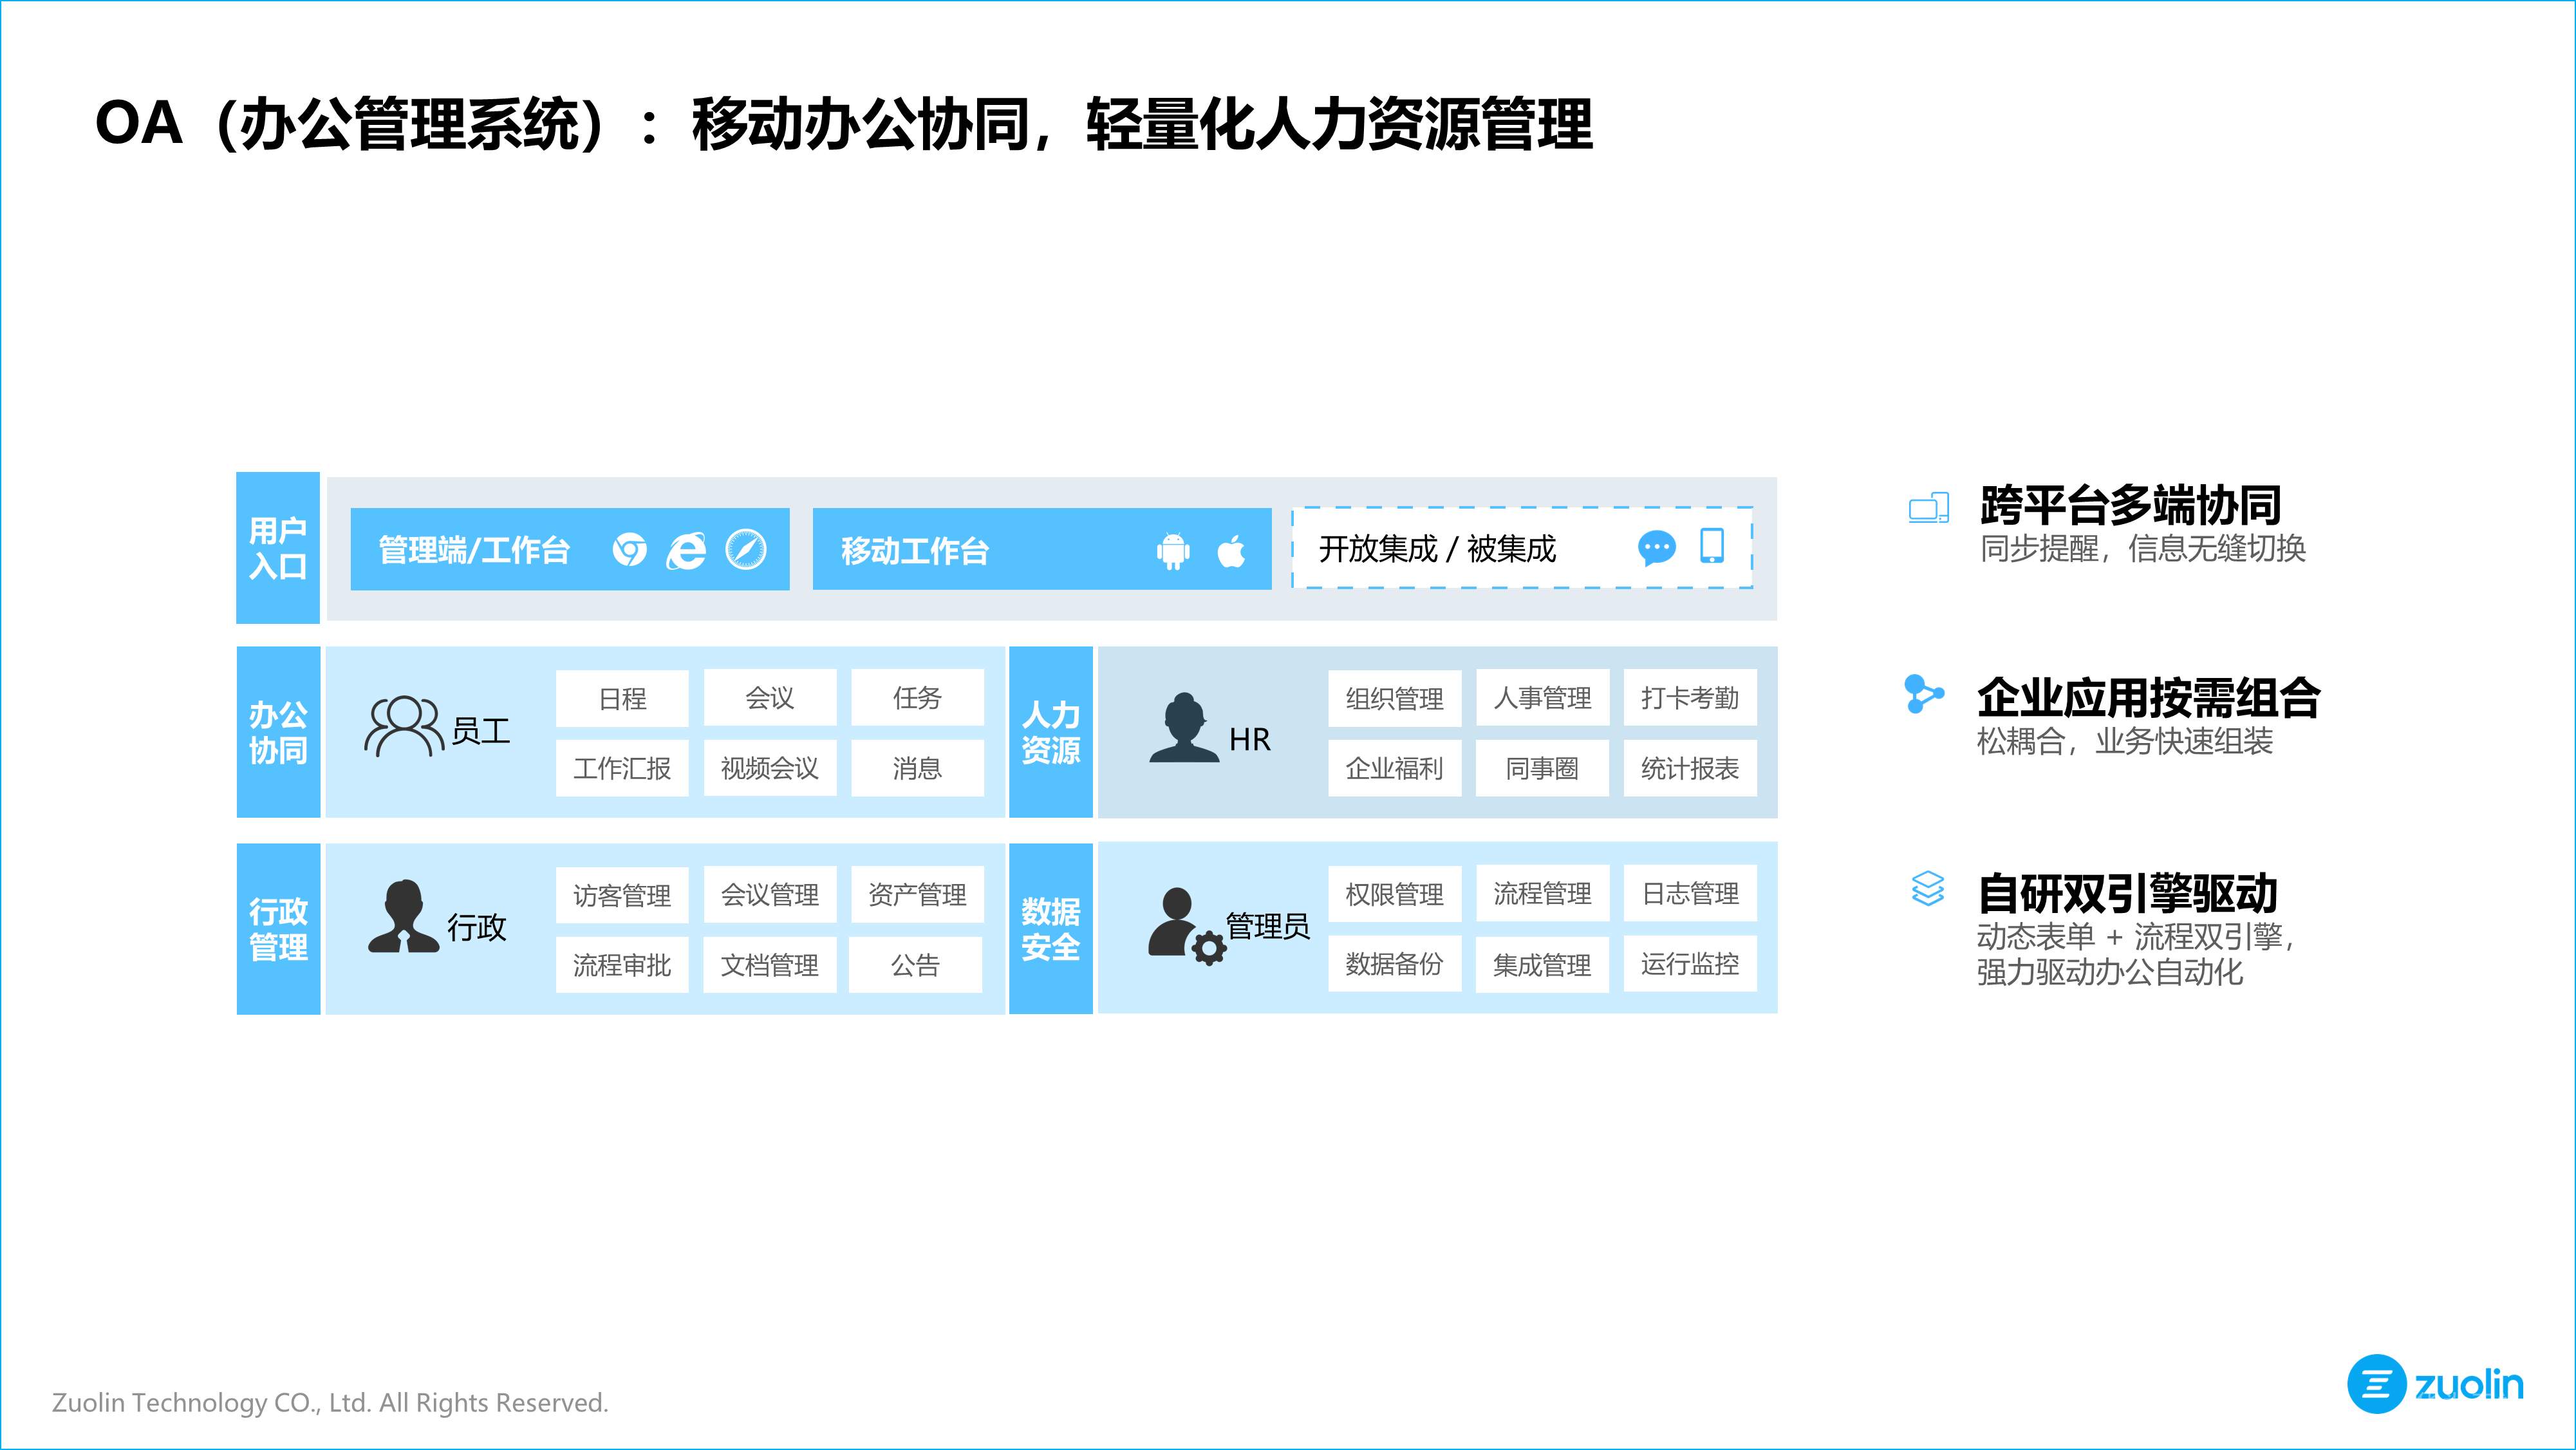
Task: Click the 打卡考勤 box
Action: (x=1689, y=698)
